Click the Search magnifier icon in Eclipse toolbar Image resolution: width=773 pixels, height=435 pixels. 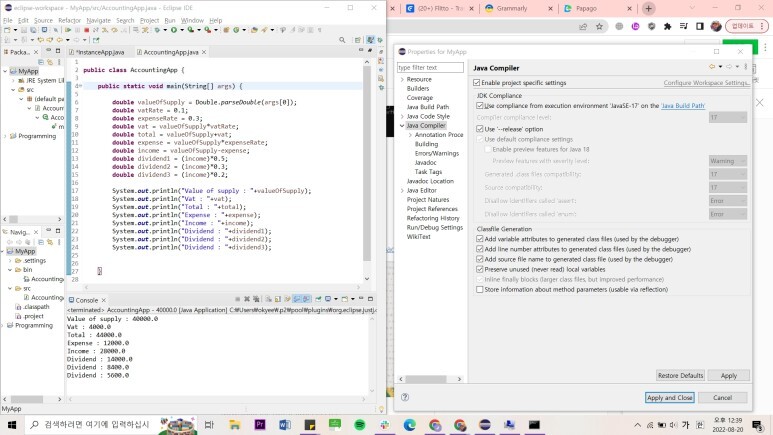(342, 40)
